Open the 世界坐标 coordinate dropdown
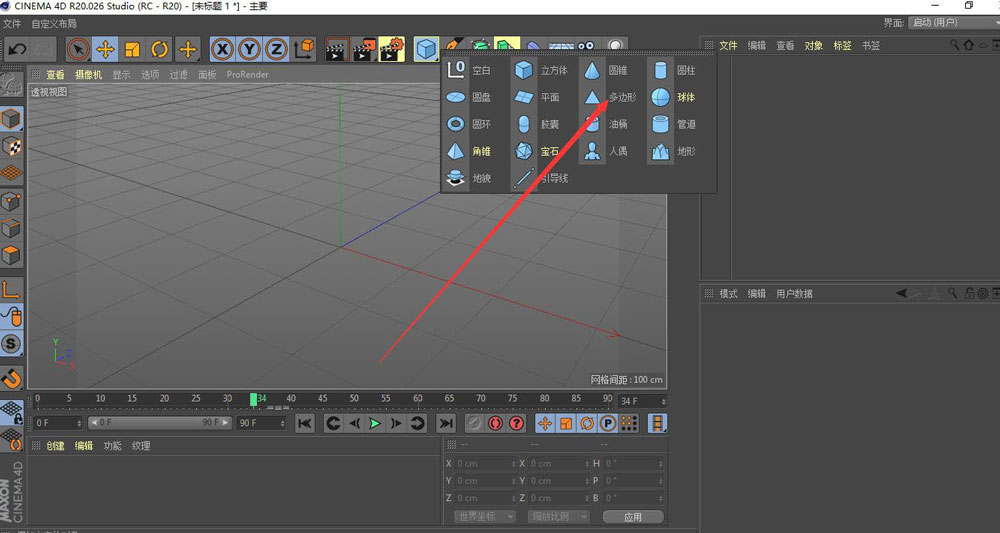Image resolution: width=1000 pixels, height=533 pixels. pos(485,516)
